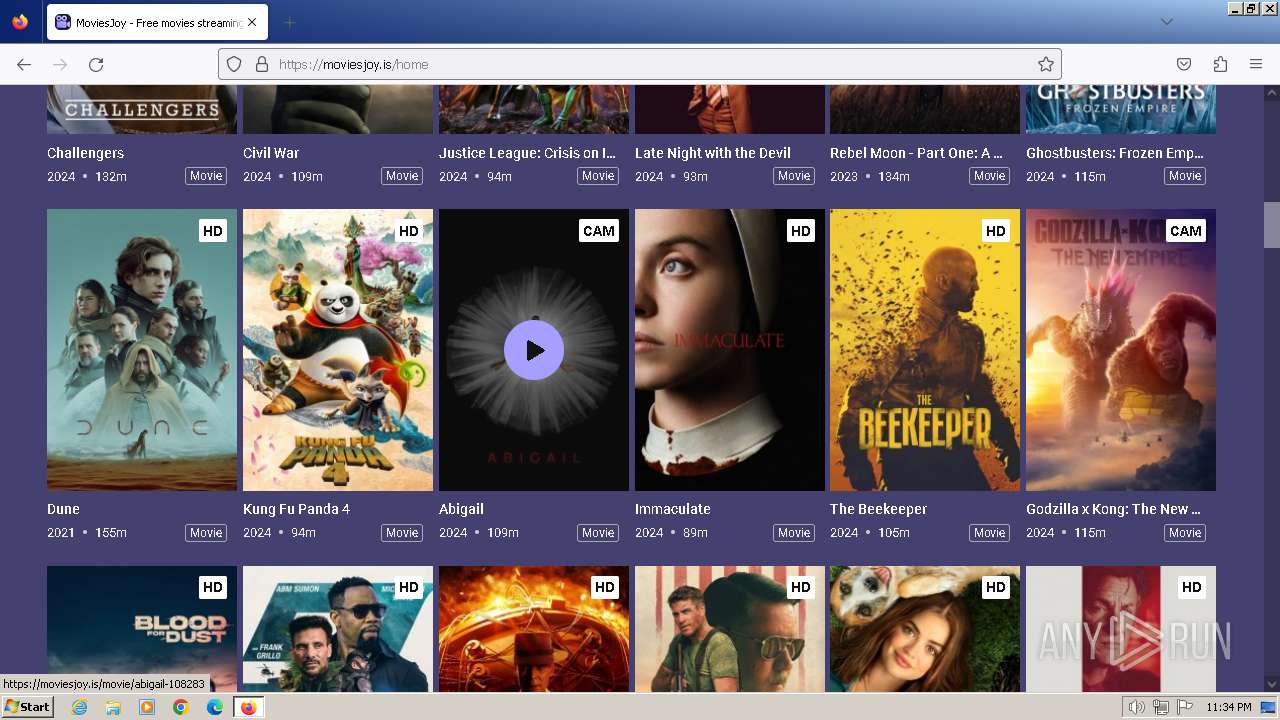Click the HD badge on Dune poster
This screenshot has width=1280, height=720.
coord(213,231)
